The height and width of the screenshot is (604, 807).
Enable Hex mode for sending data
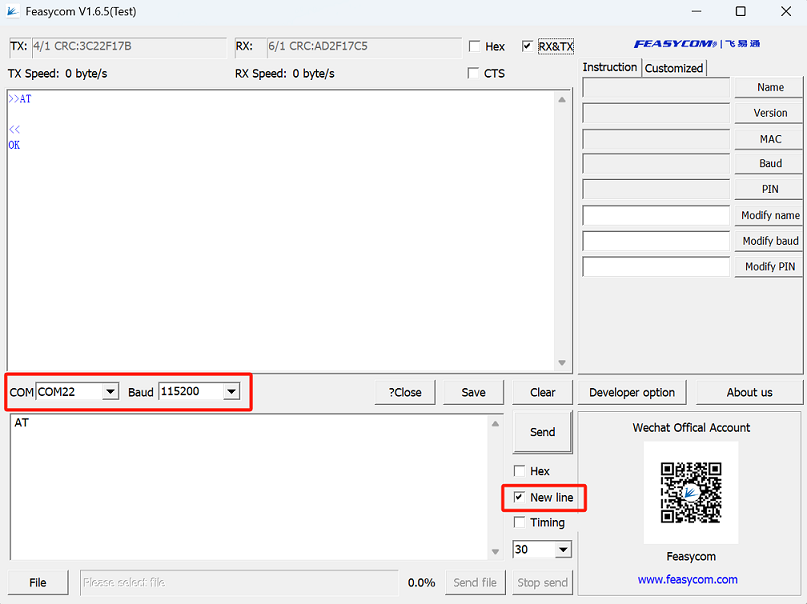[519, 470]
